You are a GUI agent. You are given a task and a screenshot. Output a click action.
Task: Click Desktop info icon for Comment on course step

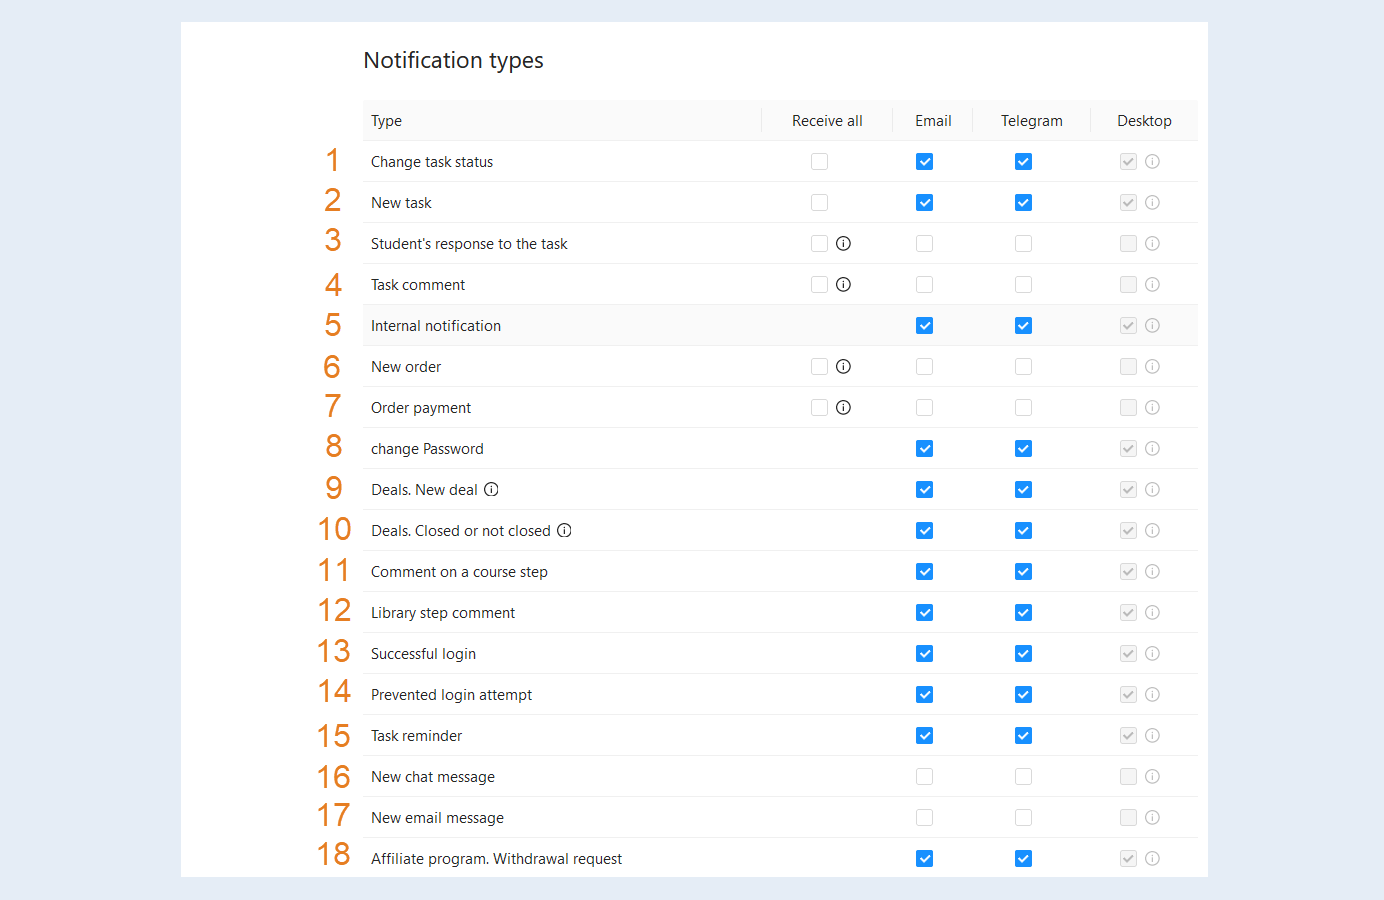[x=1152, y=571]
